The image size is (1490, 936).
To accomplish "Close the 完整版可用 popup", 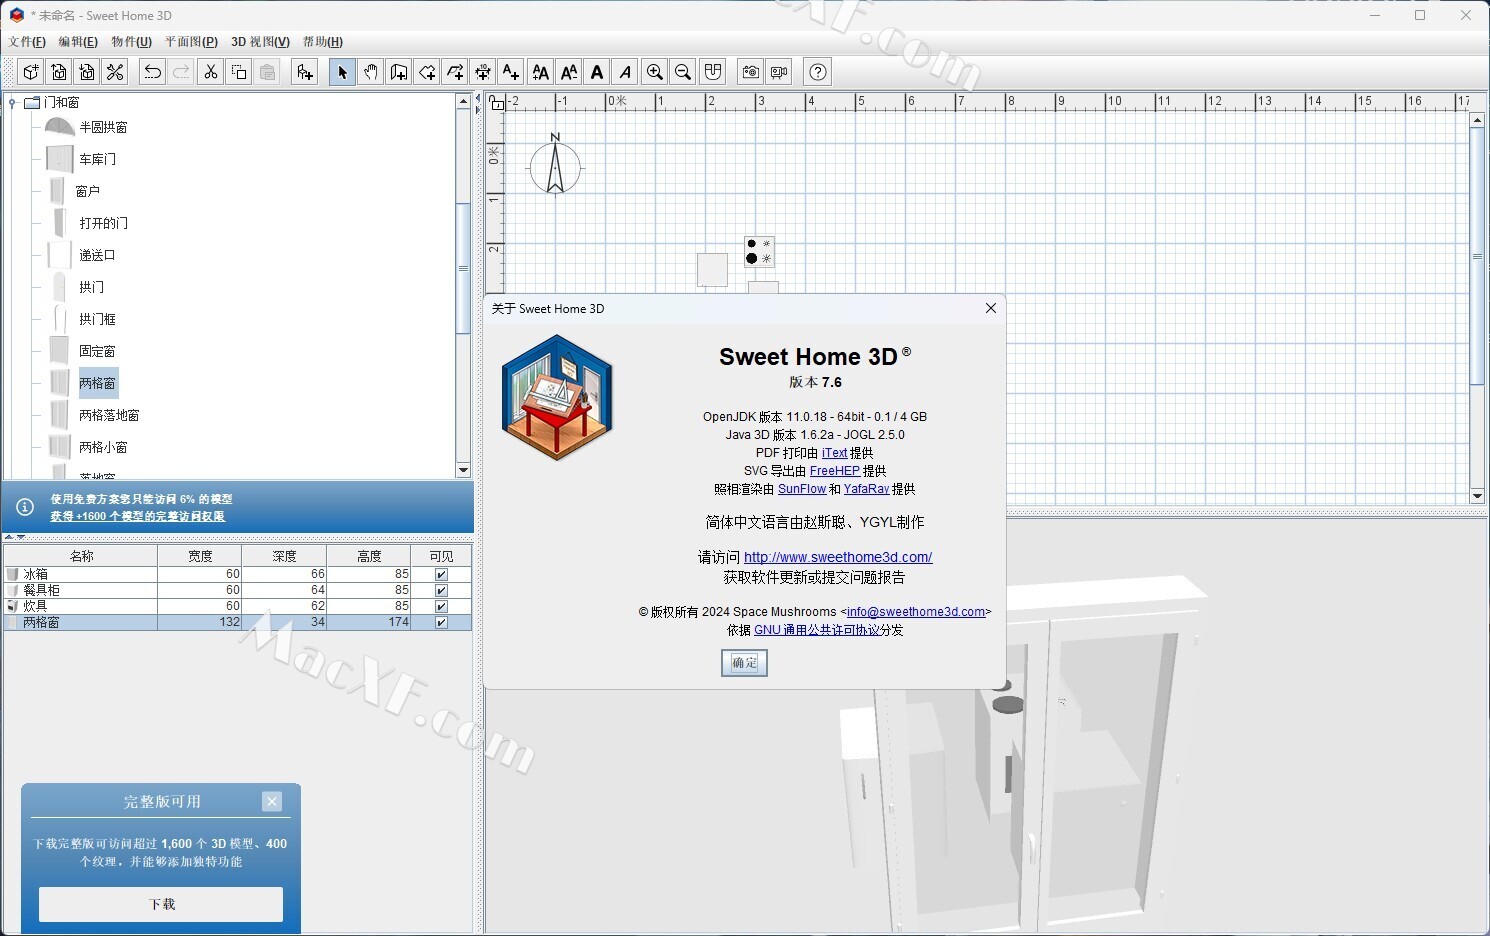I will 272,801.
